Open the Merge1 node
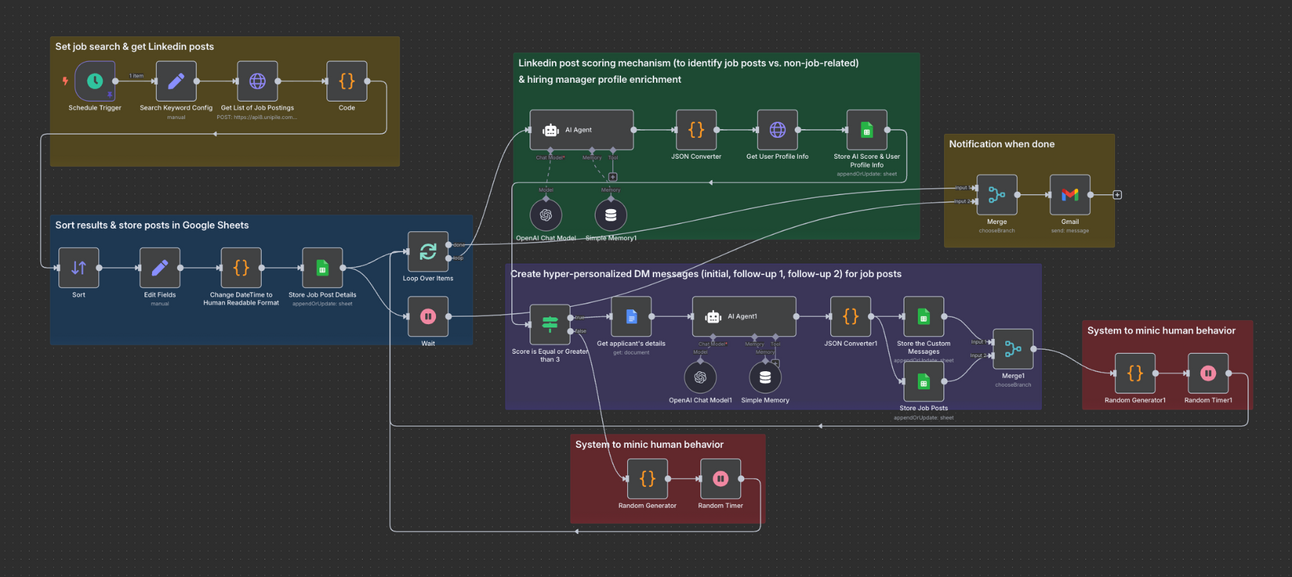Screen dimensions: 1292x577 click(1013, 349)
